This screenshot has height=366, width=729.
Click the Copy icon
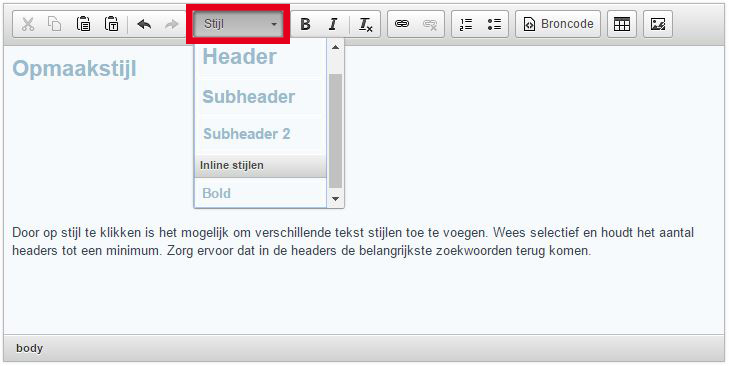[x=55, y=24]
